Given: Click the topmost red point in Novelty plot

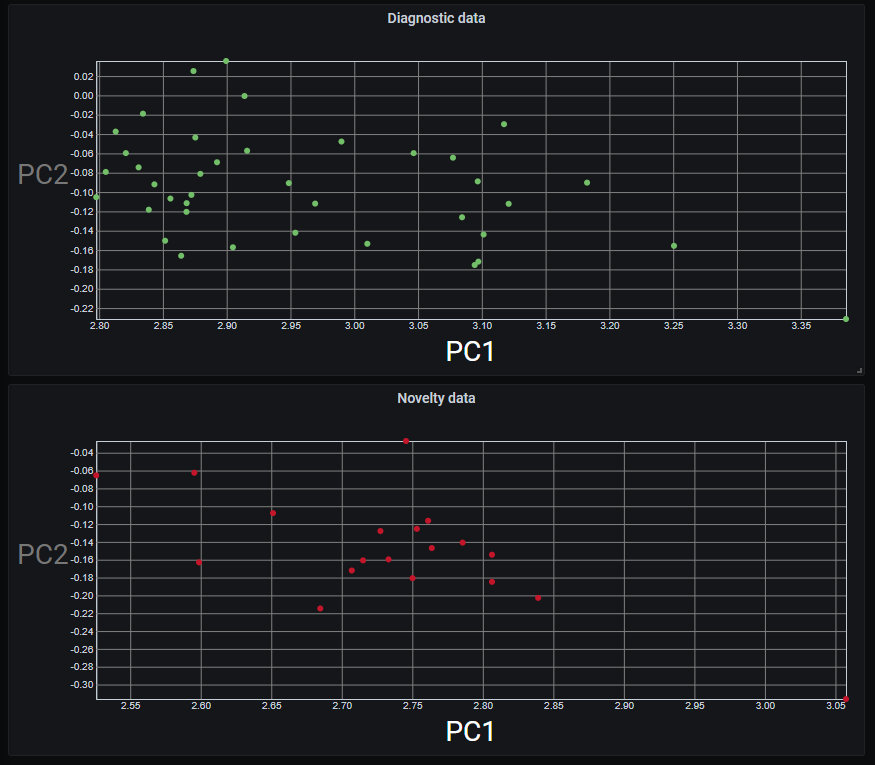Looking at the screenshot, I should 406,441.
